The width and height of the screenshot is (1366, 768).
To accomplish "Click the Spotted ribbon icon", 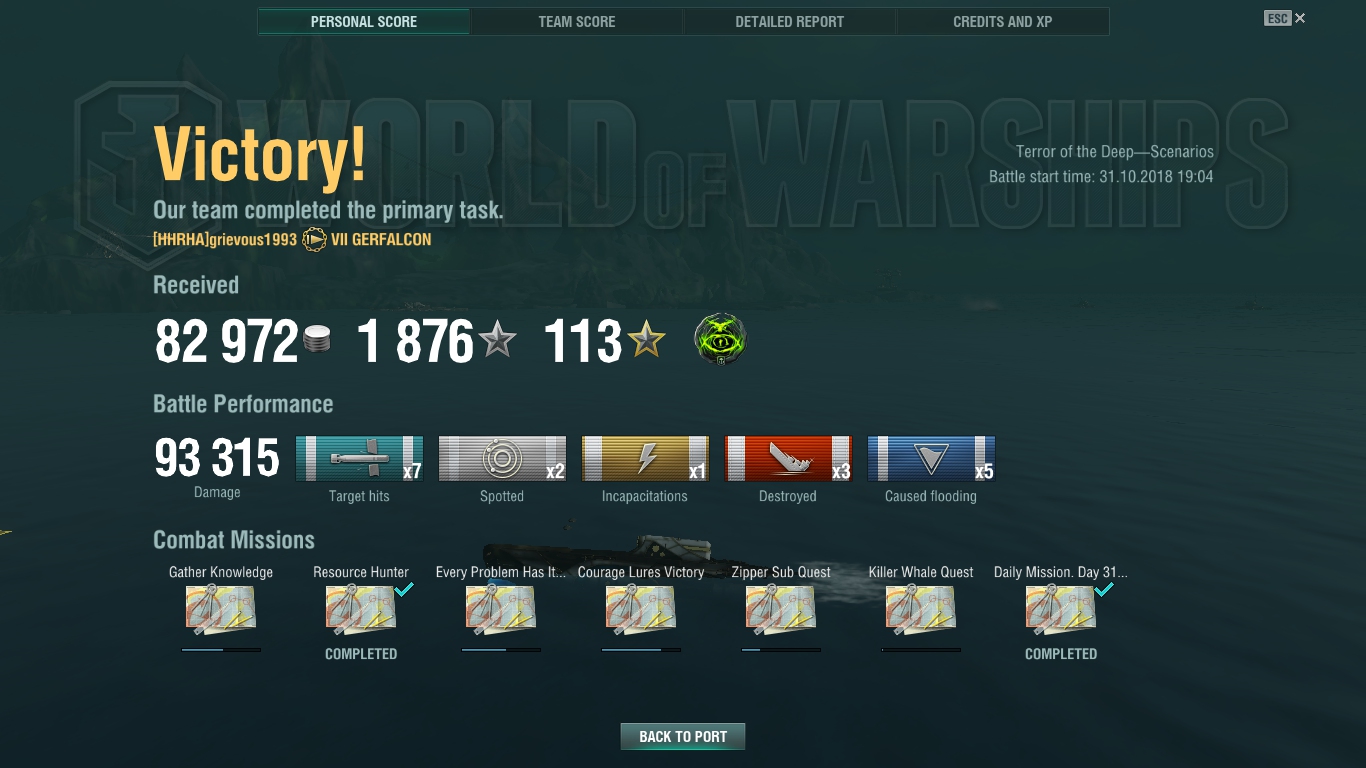I will click(502, 459).
